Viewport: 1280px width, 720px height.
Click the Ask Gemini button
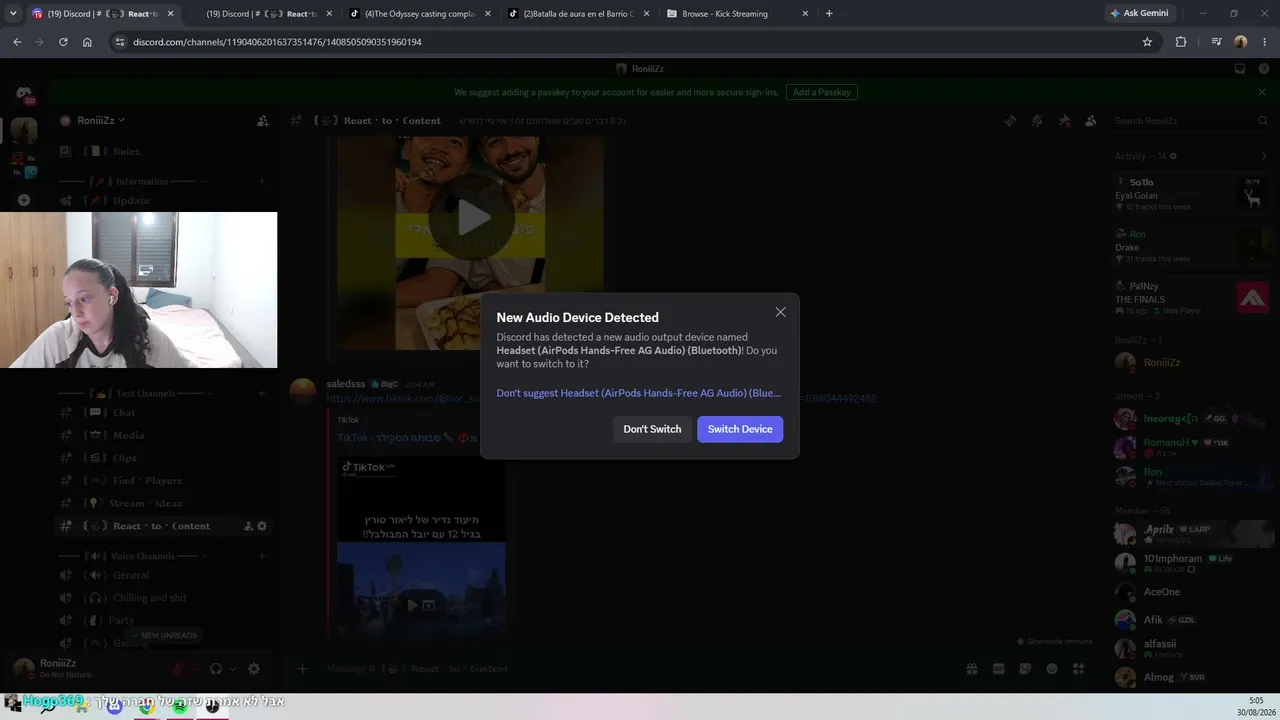[x=1138, y=14]
